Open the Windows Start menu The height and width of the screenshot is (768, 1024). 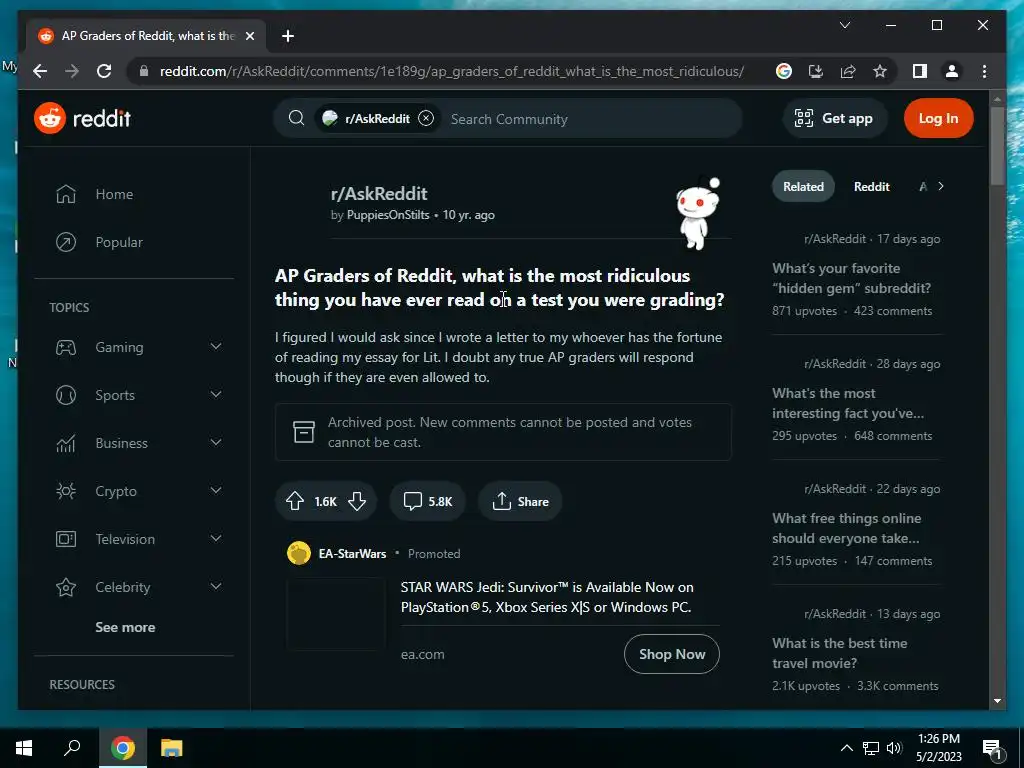point(24,748)
